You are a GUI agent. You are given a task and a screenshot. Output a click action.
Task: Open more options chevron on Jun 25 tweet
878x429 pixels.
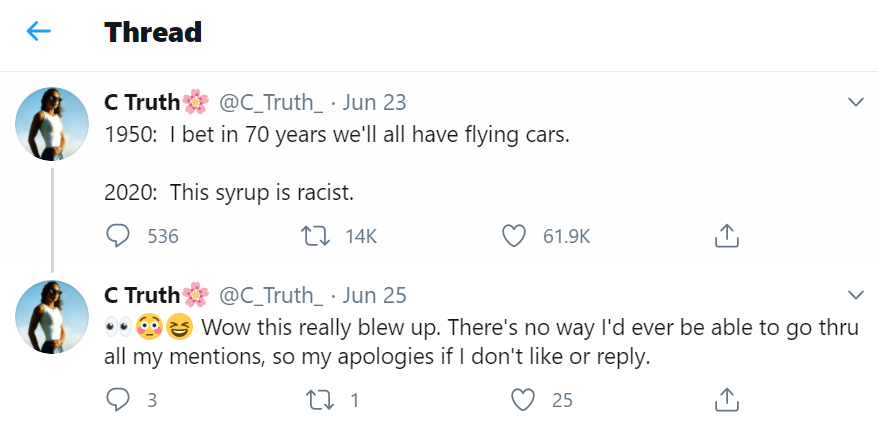[x=855, y=295]
